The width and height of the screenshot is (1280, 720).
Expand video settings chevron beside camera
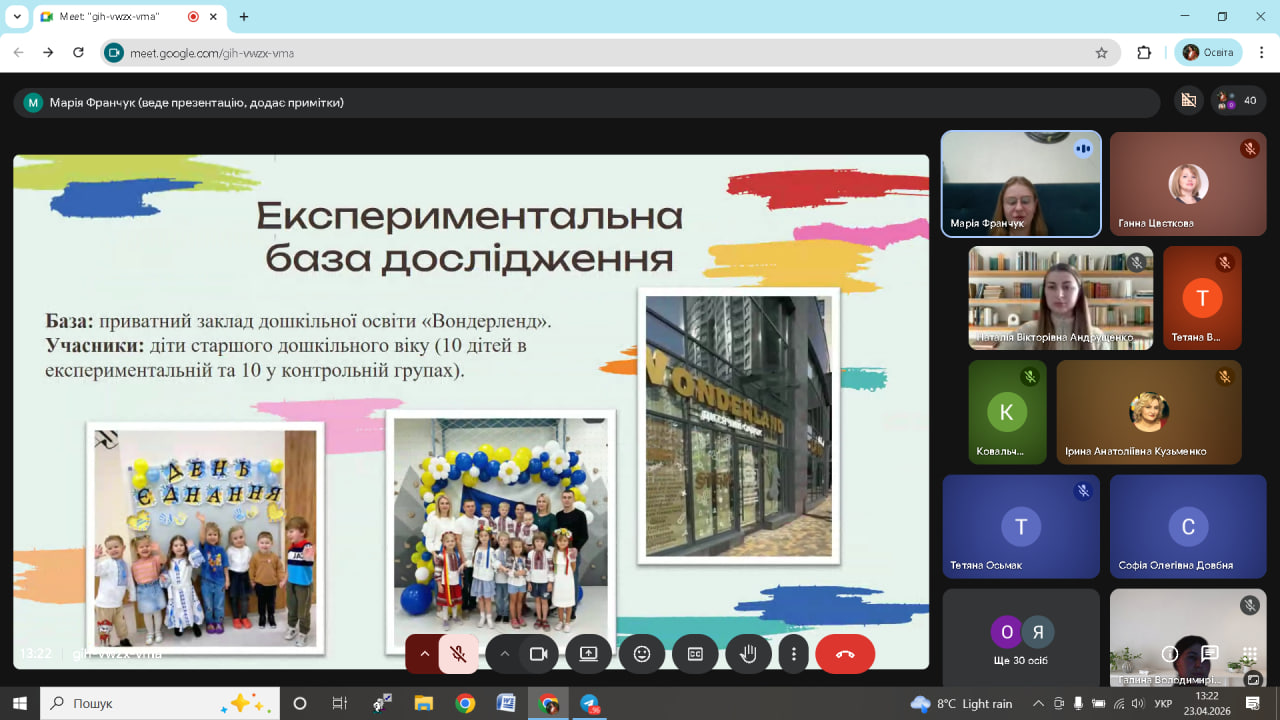pyautogui.click(x=505, y=654)
